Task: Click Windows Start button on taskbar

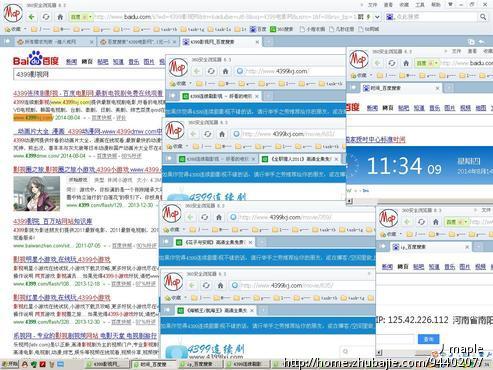Action: coord(9,364)
